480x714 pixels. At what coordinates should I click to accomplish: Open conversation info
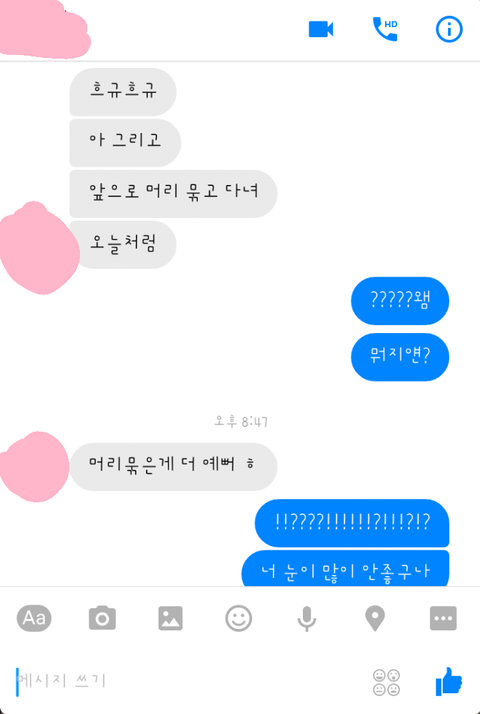pyautogui.click(x=449, y=30)
